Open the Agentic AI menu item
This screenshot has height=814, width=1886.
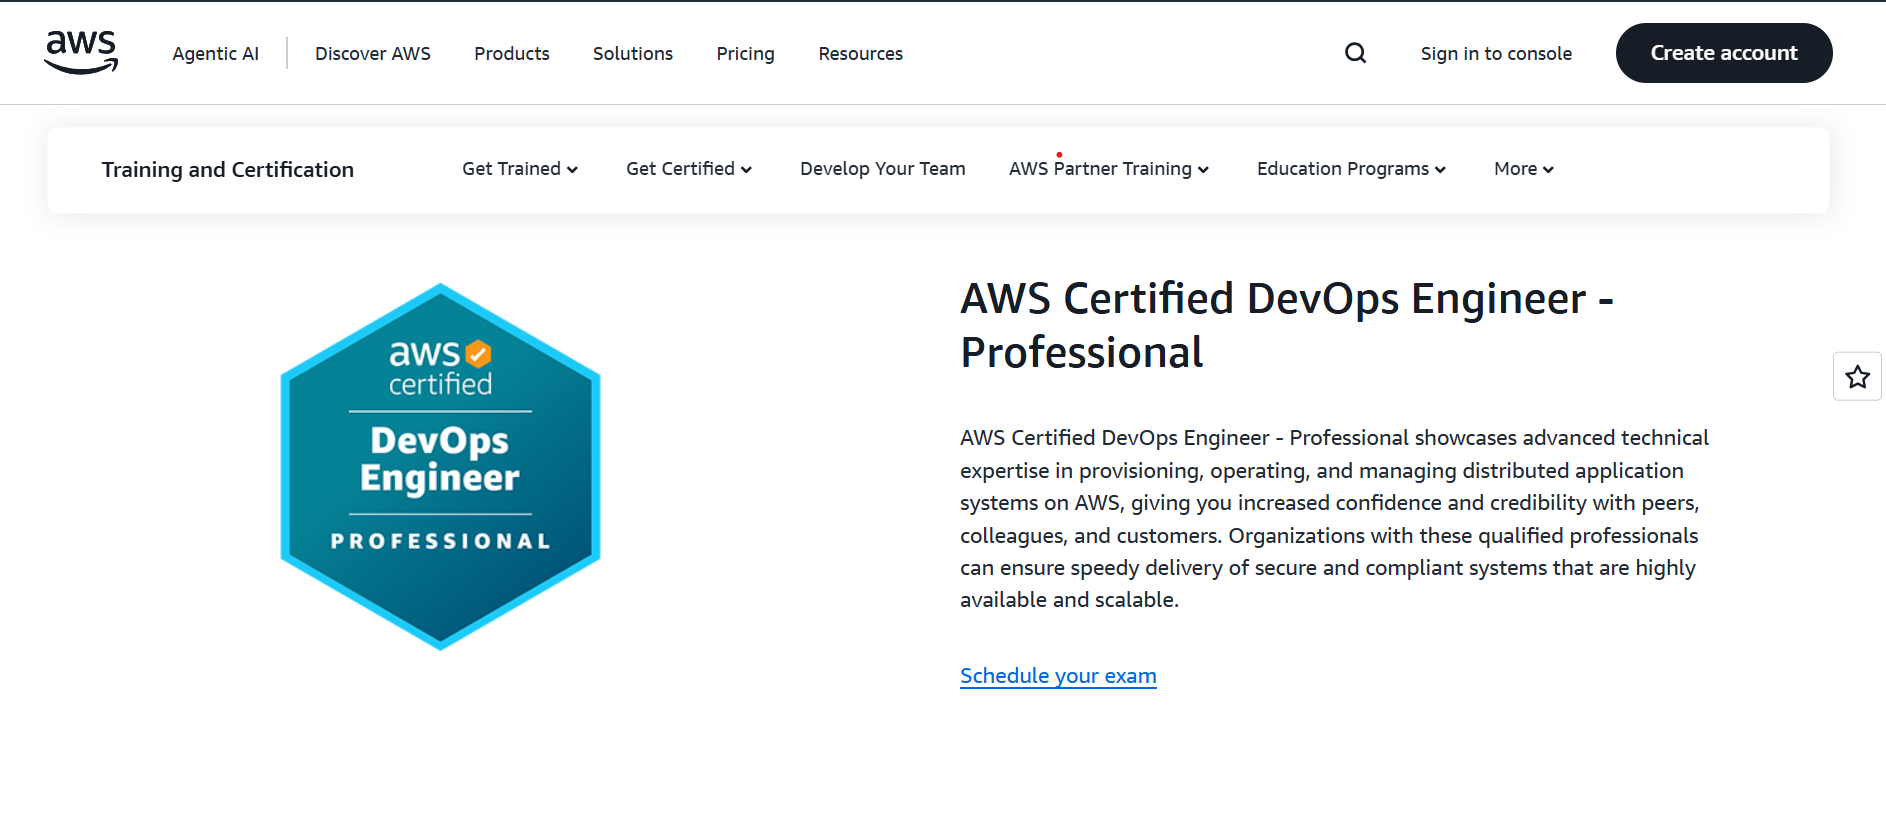click(x=215, y=54)
